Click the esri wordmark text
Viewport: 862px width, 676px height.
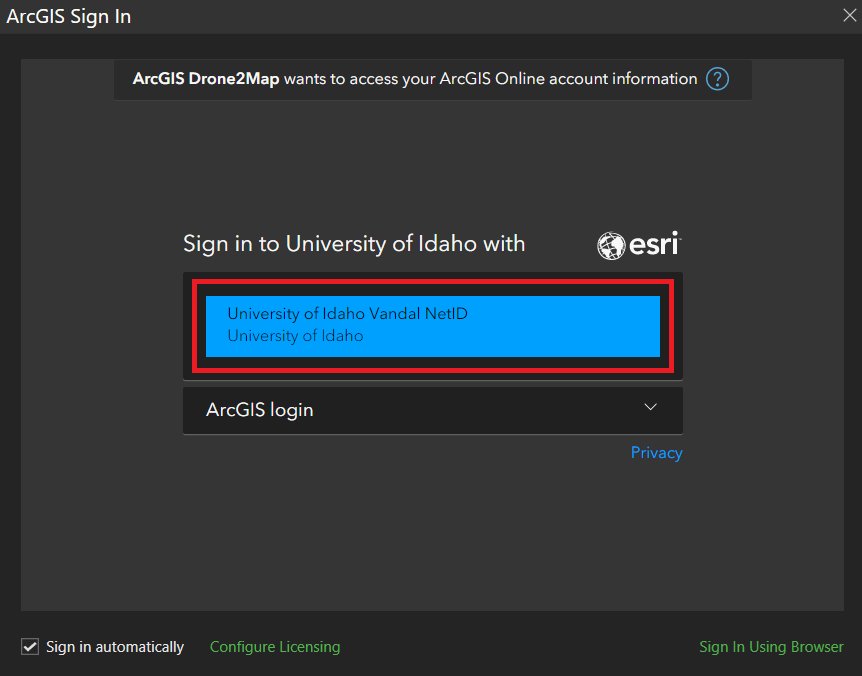(x=654, y=244)
